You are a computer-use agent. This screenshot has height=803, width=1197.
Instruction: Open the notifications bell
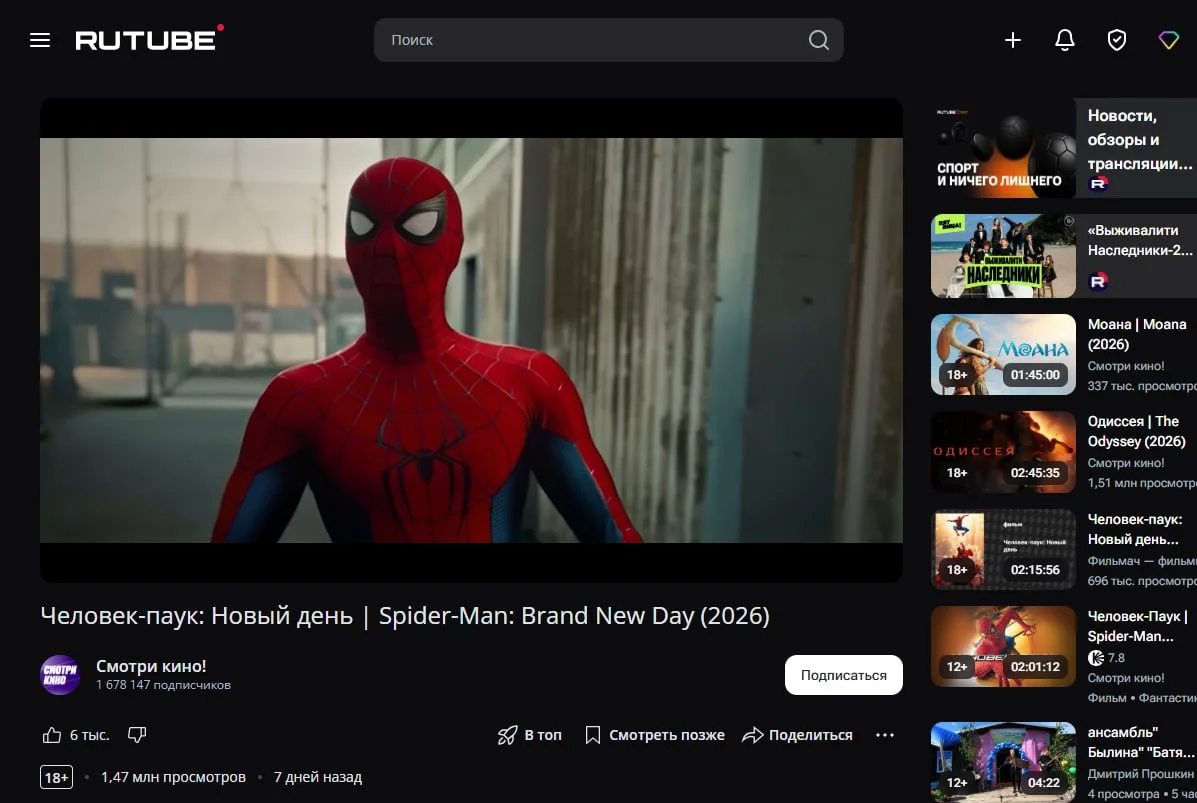coord(1064,40)
